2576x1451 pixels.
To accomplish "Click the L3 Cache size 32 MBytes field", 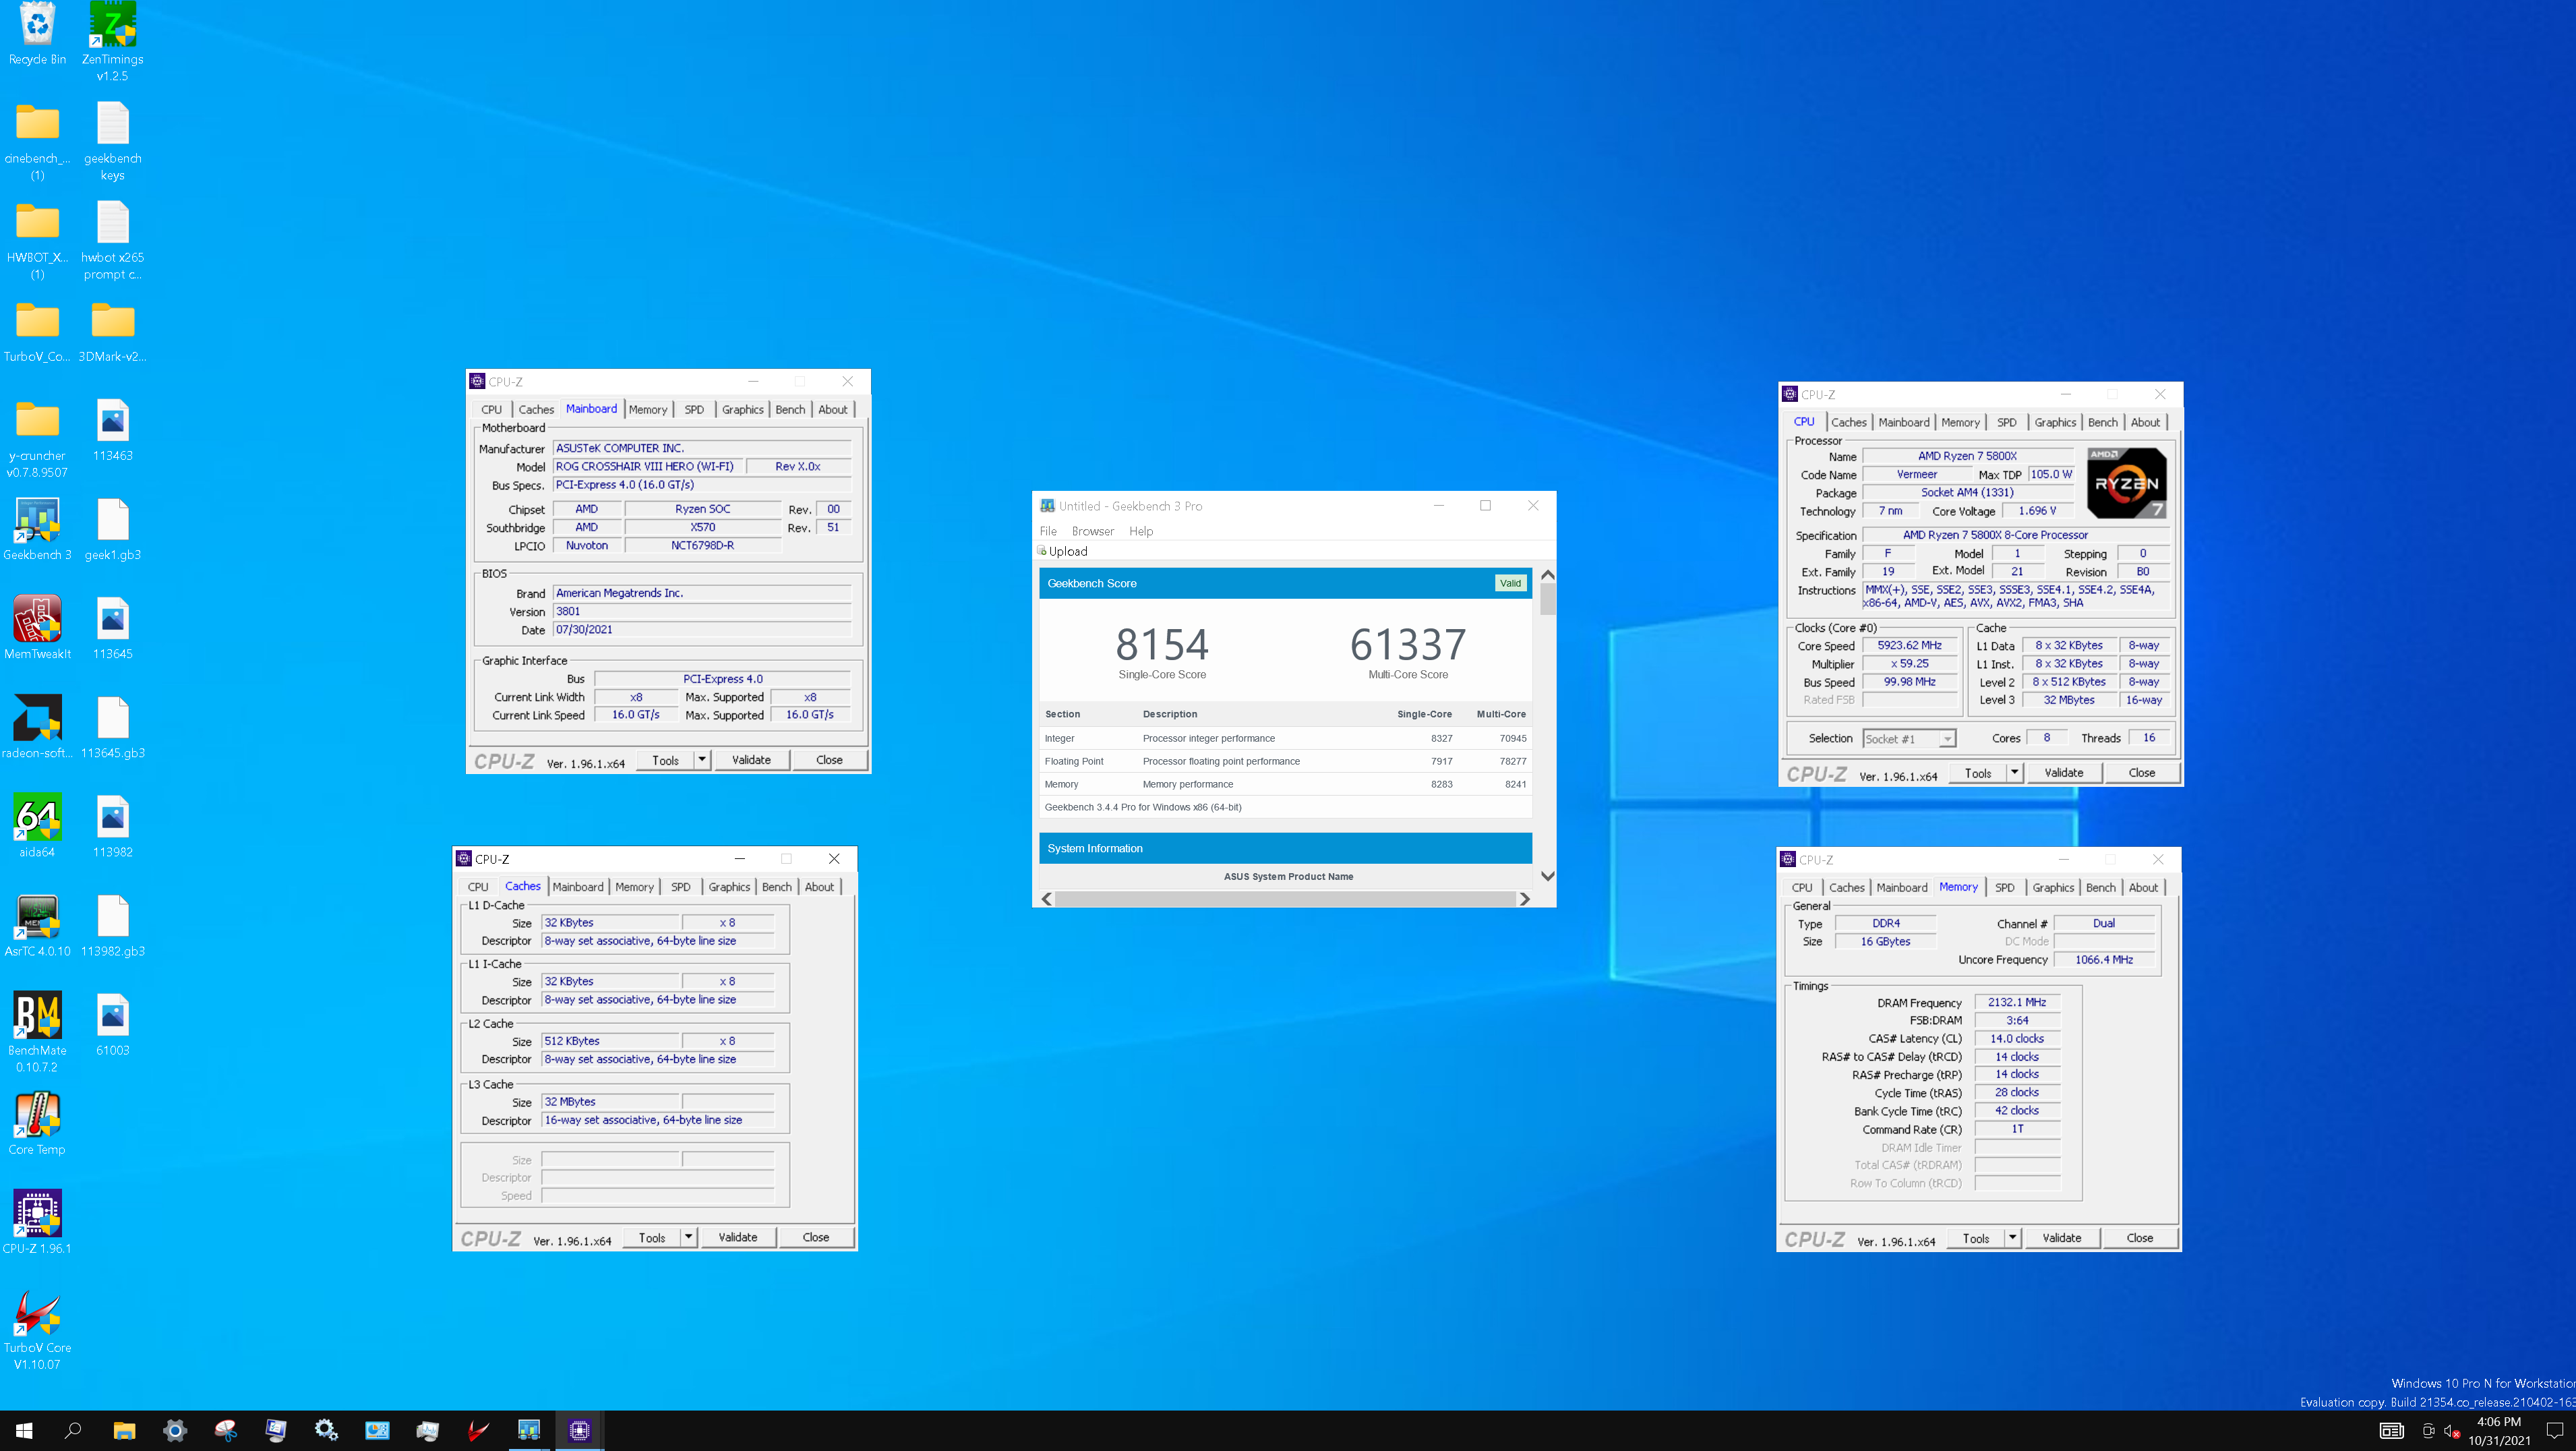I will point(610,1102).
